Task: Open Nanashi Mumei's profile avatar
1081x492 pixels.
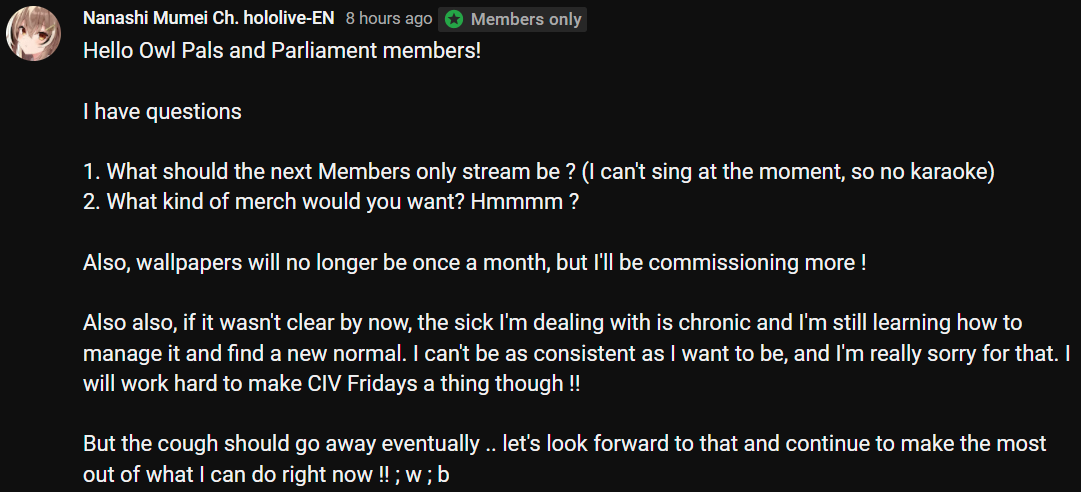Action: (34, 34)
